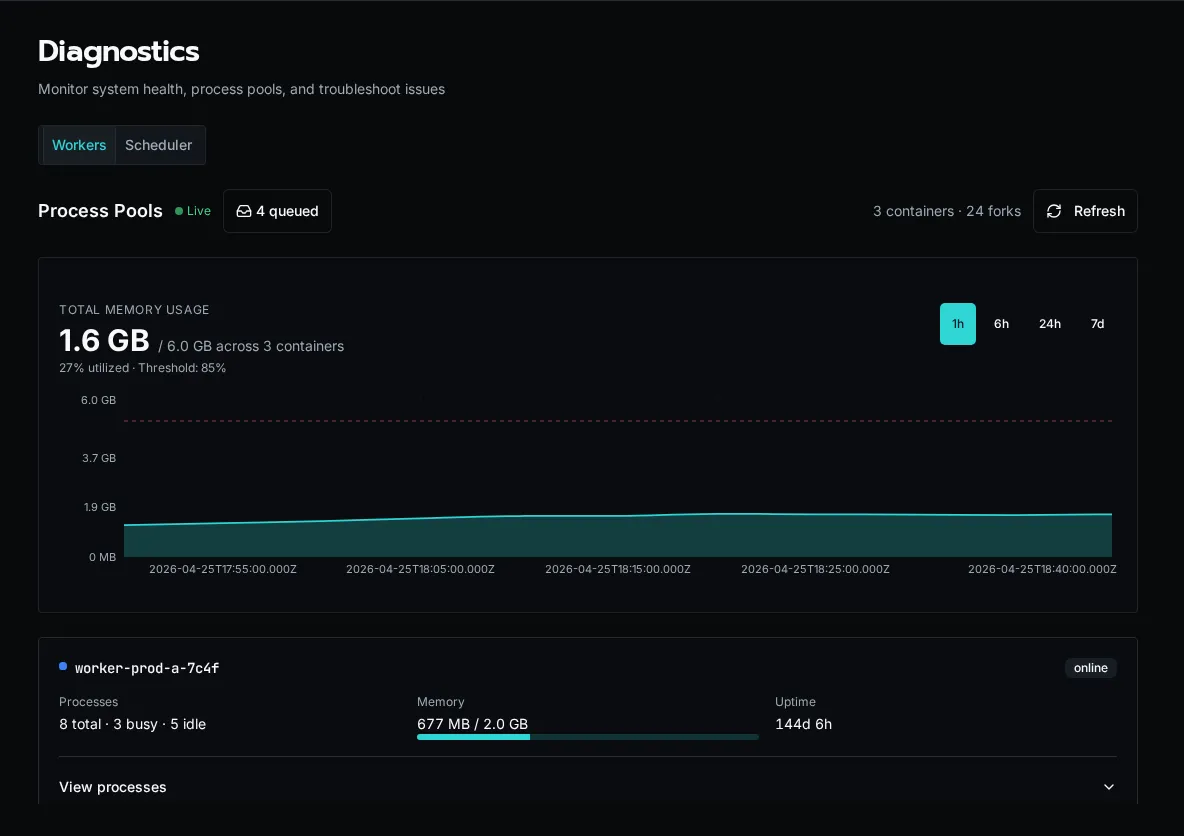This screenshot has width=1184, height=836.
Task: Click the Memory field label
Action: click(x=440, y=702)
